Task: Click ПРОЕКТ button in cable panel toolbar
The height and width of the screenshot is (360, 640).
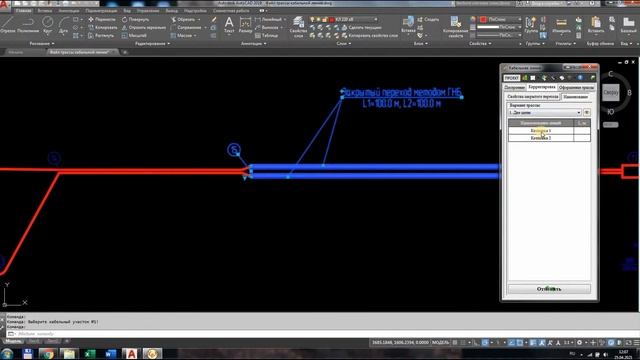Action: pyautogui.click(x=511, y=78)
